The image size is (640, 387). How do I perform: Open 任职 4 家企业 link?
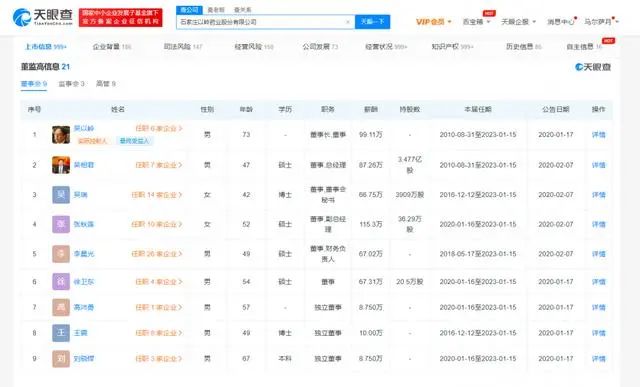(159, 282)
